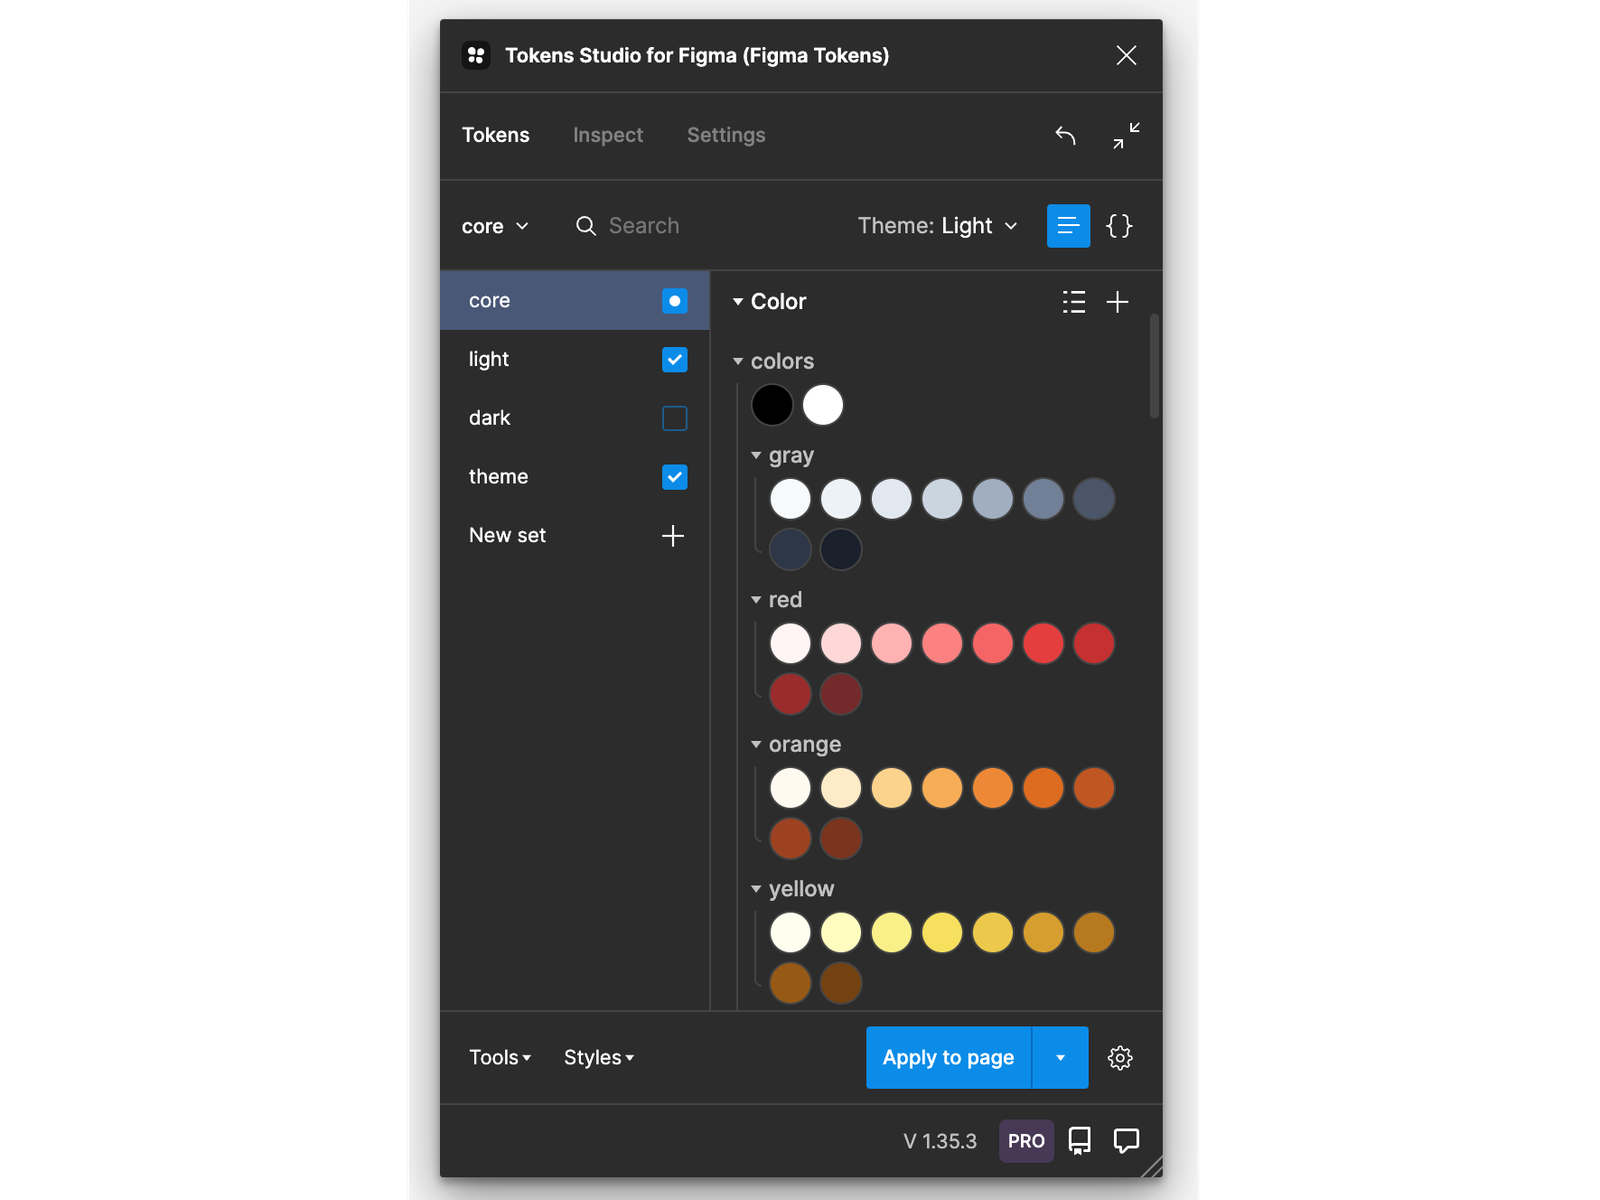This screenshot has height=1200, width=1600.
Task: Select the lightest red swatch
Action: tap(790, 643)
